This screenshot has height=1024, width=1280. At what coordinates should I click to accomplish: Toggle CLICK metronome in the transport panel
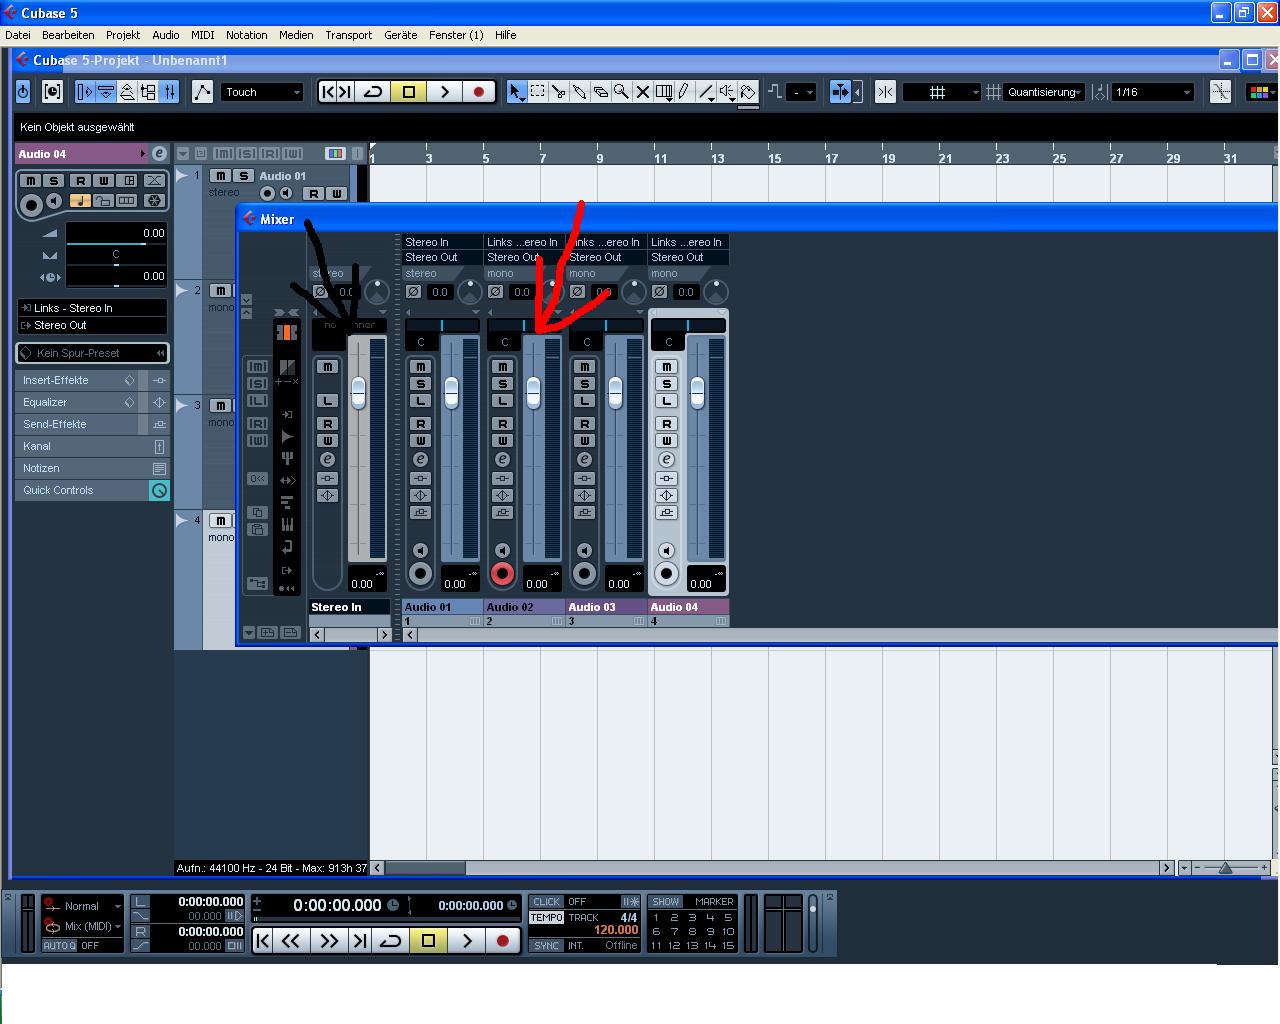coord(547,902)
